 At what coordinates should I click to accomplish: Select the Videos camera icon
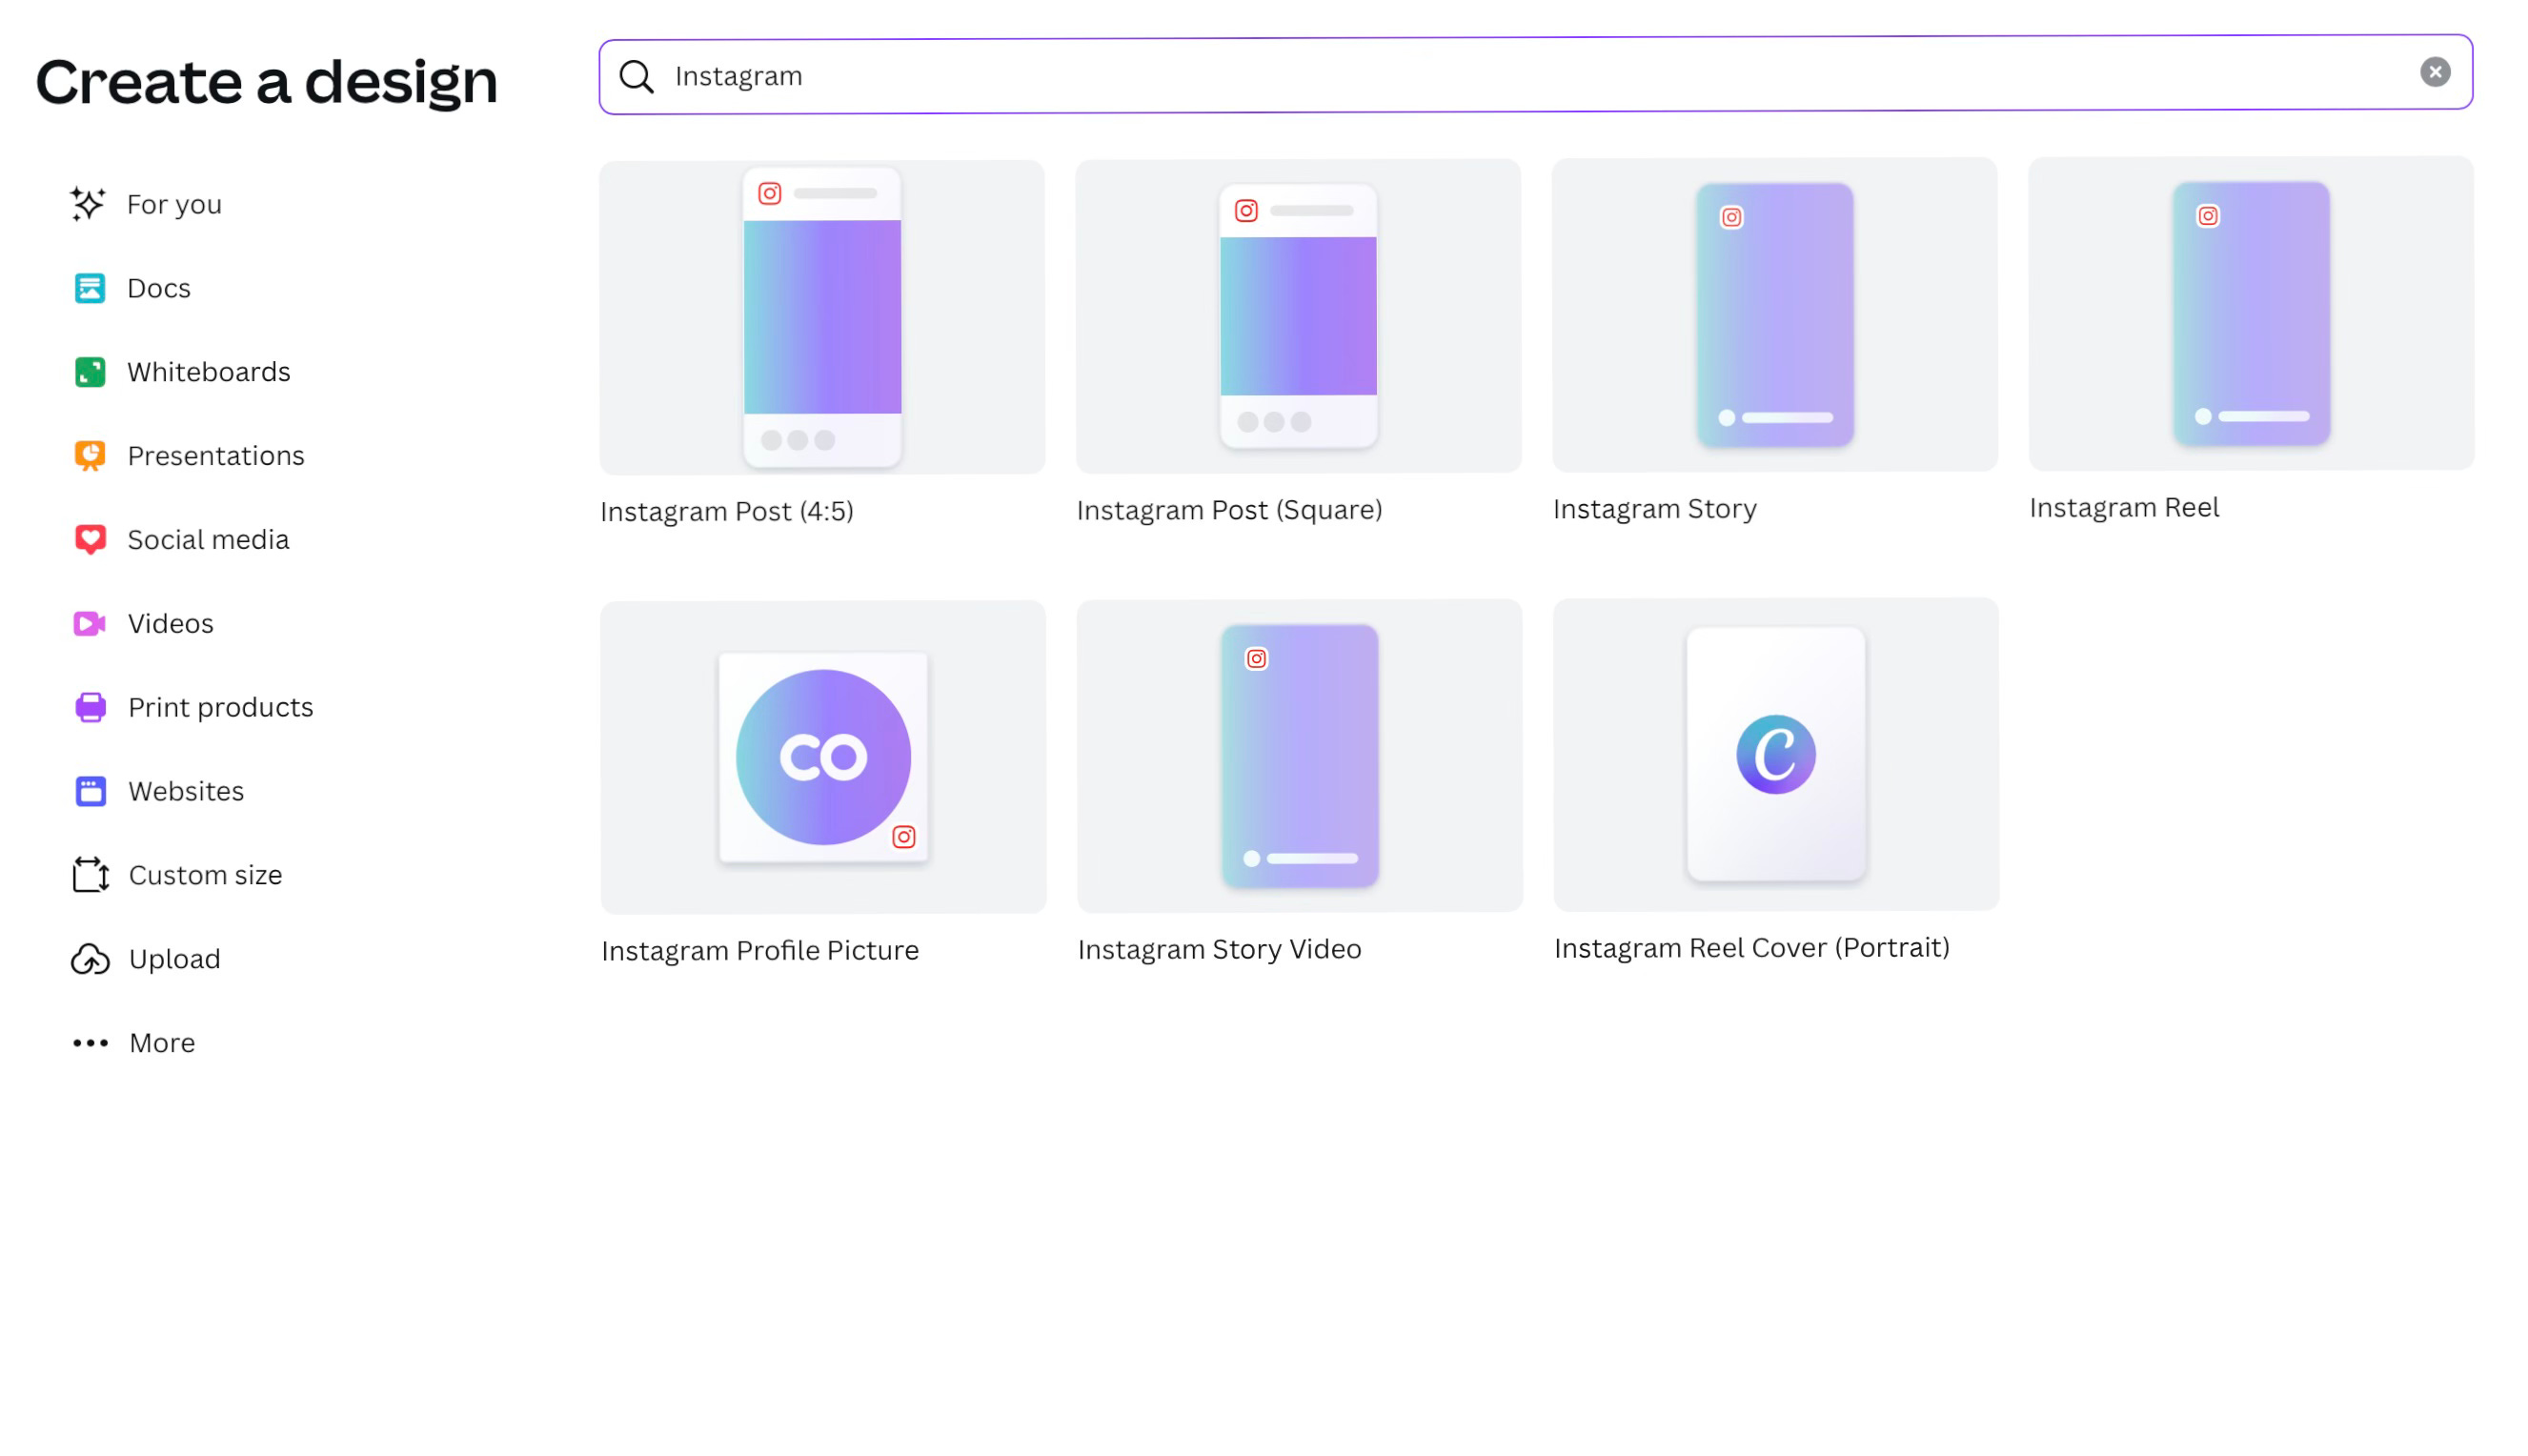pyautogui.click(x=90, y=624)
